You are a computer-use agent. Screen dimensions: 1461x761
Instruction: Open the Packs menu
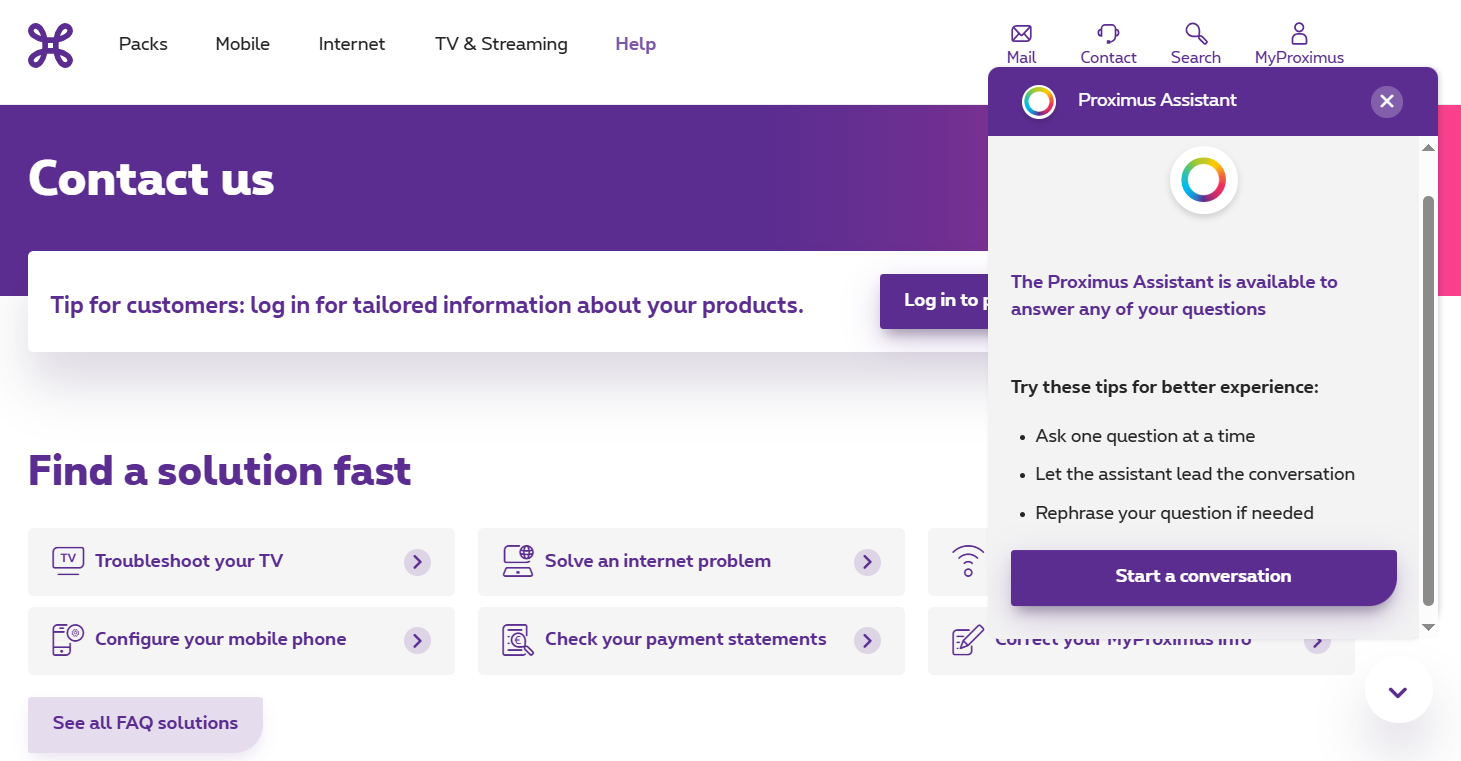click(x=143, y=44)
